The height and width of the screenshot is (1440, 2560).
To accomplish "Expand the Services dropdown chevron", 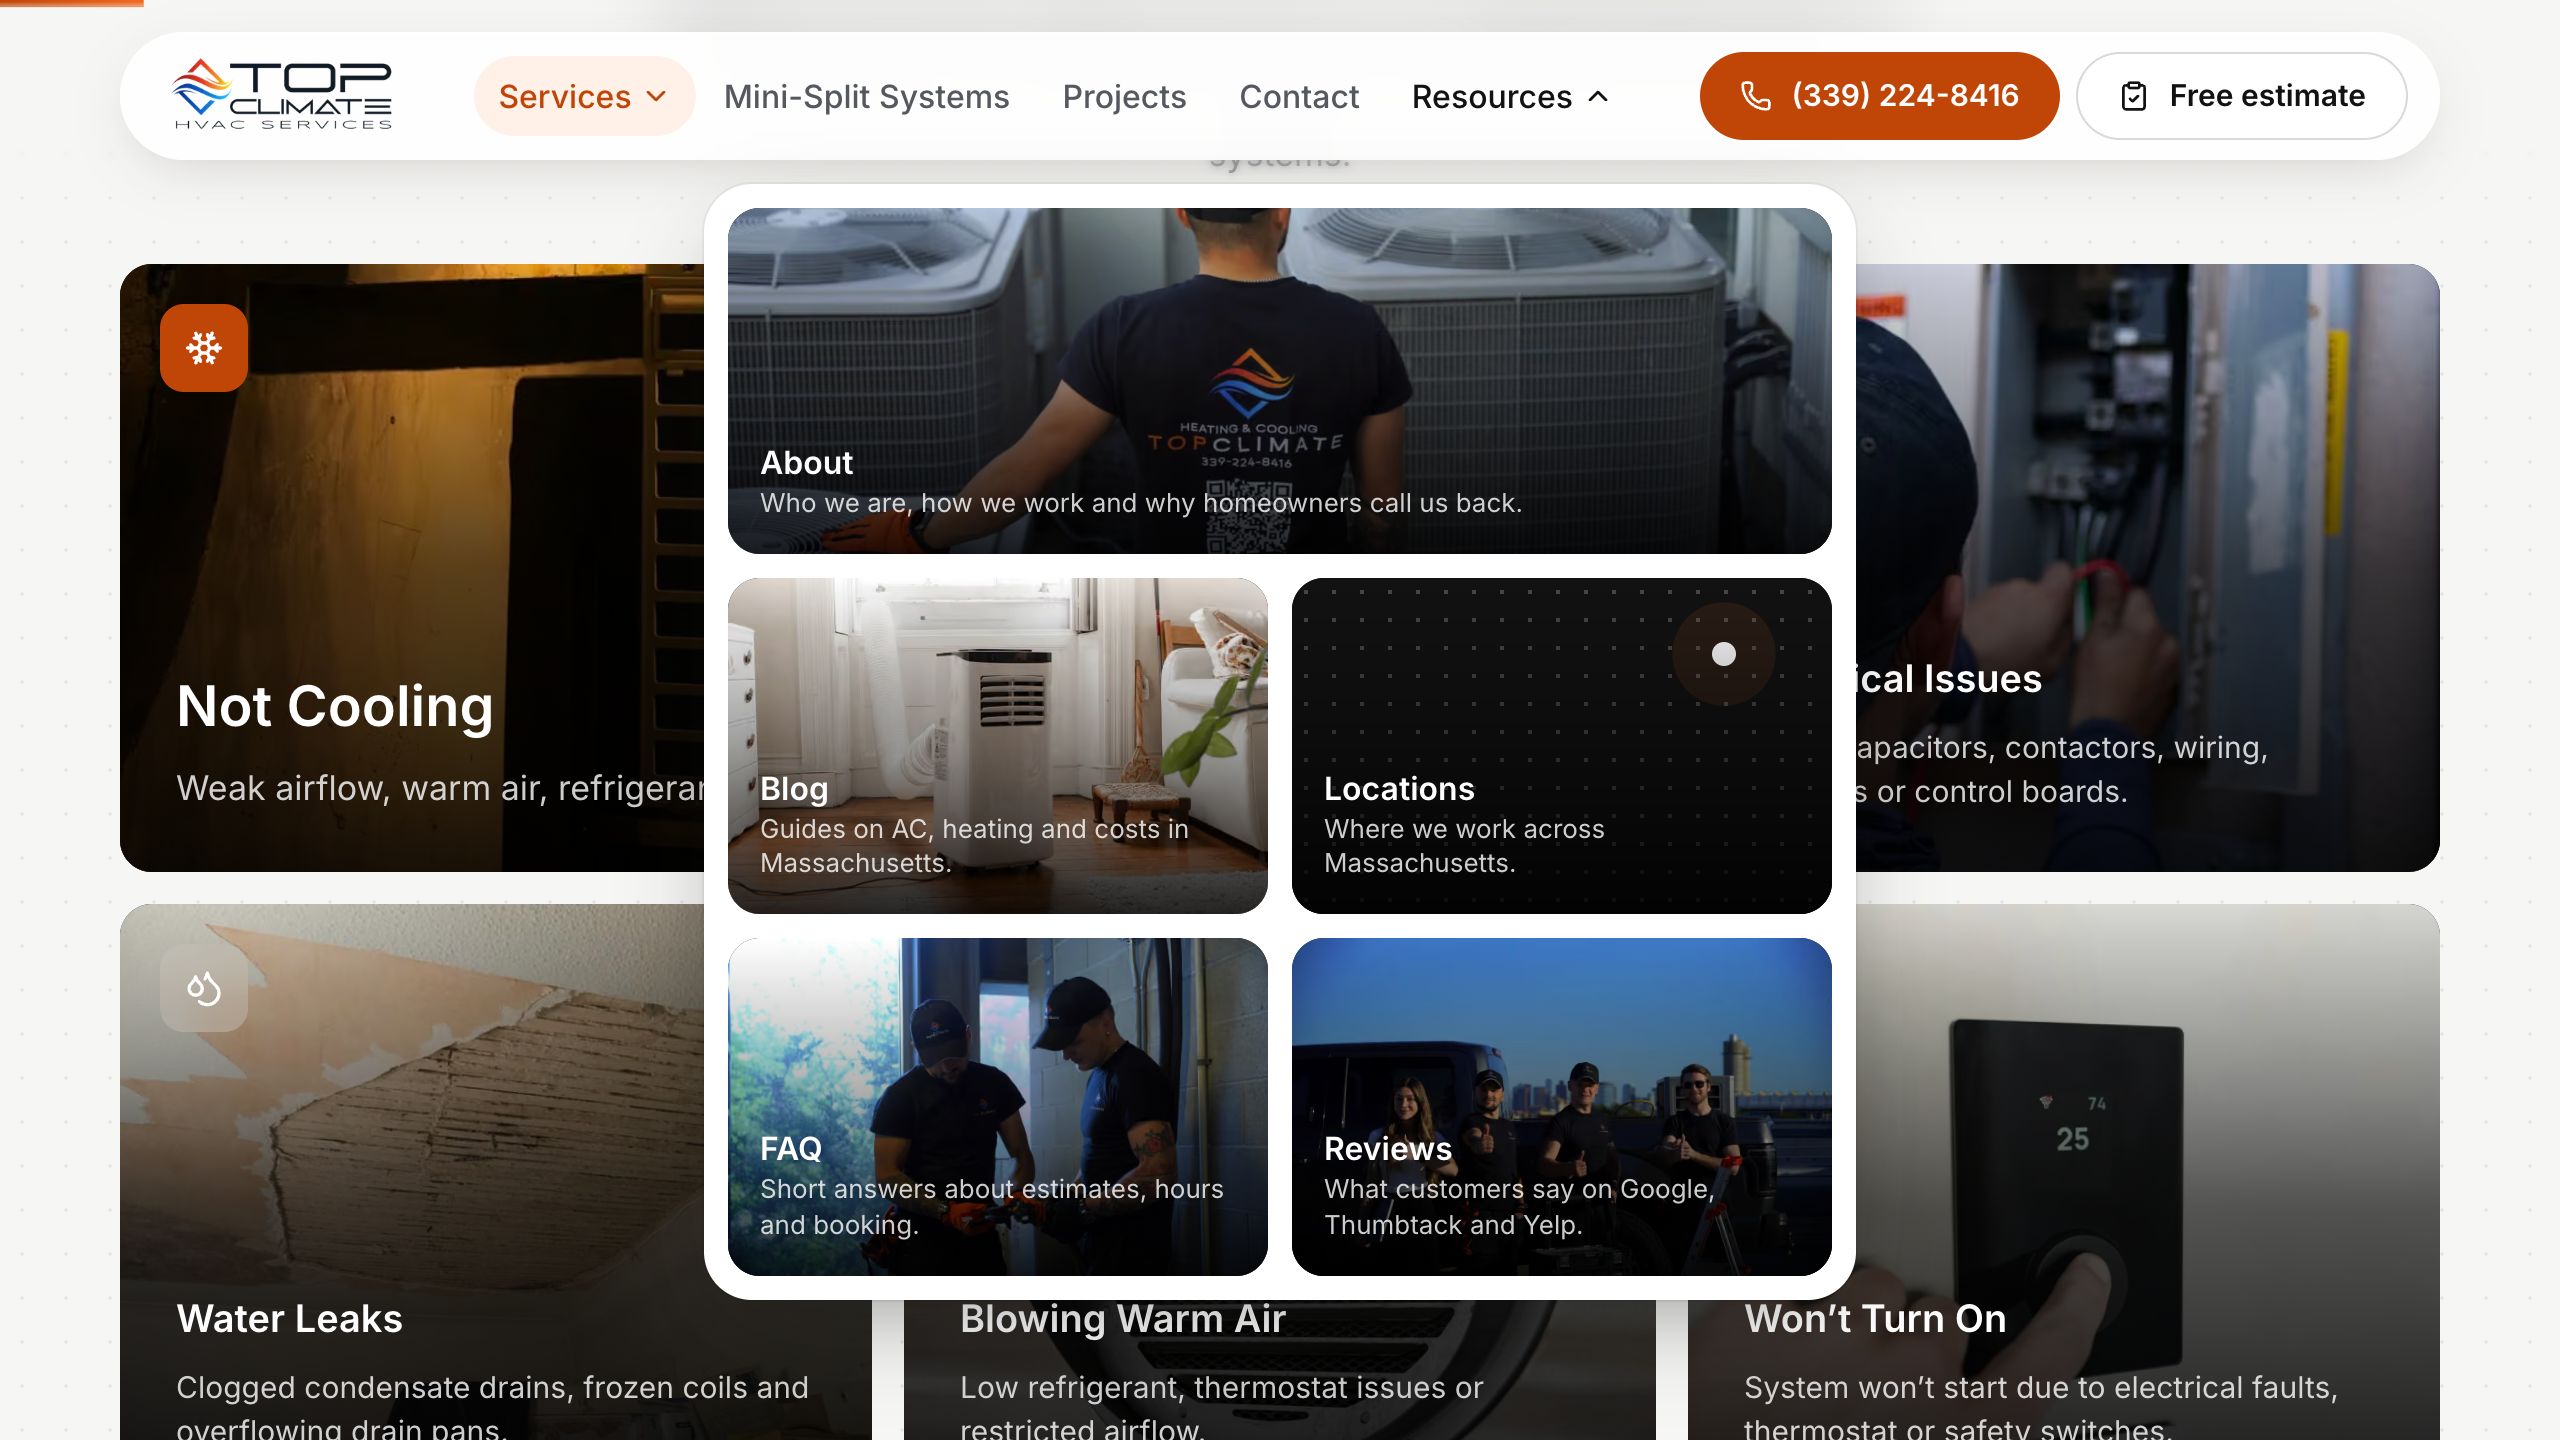I will (x=657, y=96).
